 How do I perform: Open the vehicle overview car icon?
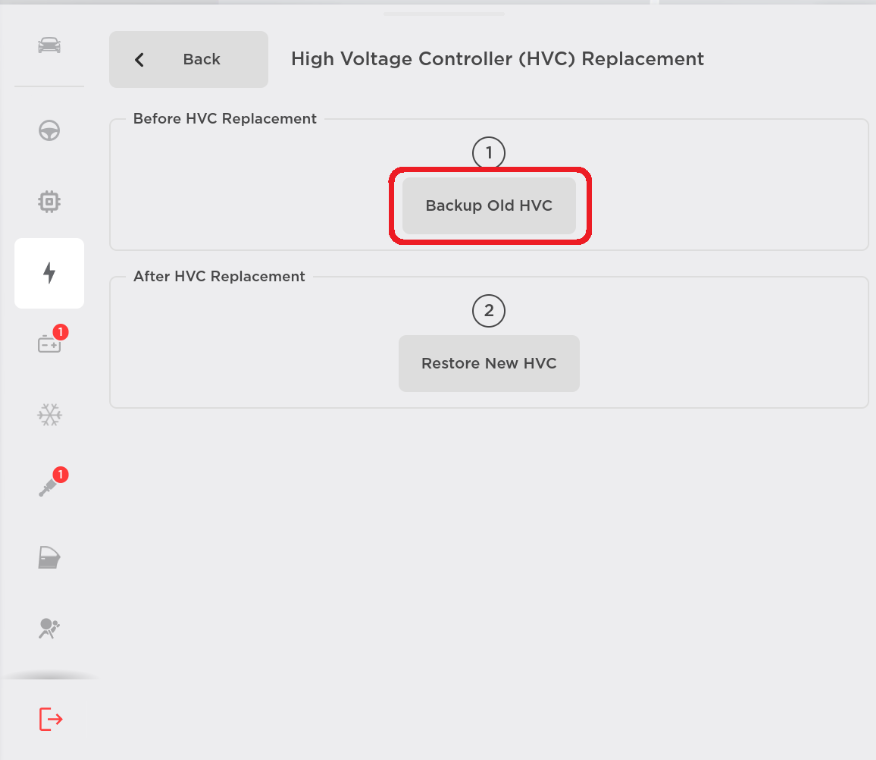[x=48, y=46]
